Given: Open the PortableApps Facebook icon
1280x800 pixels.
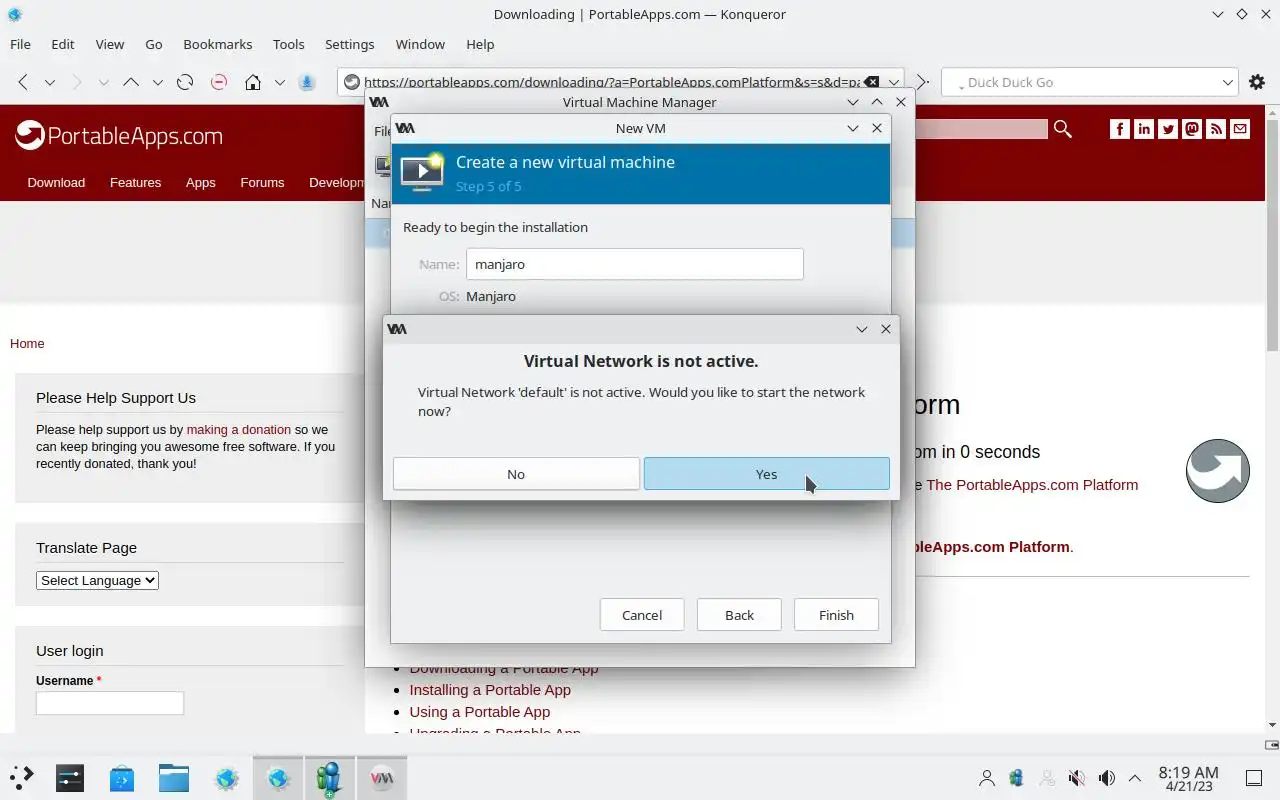Looking at the screenshot, I should click(1120, 129).
